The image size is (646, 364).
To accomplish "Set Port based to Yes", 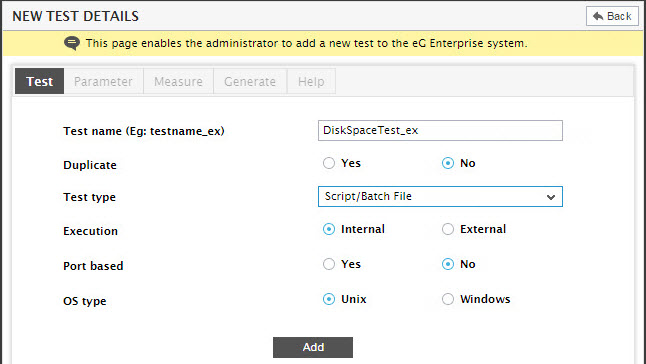I will [329, 264].
